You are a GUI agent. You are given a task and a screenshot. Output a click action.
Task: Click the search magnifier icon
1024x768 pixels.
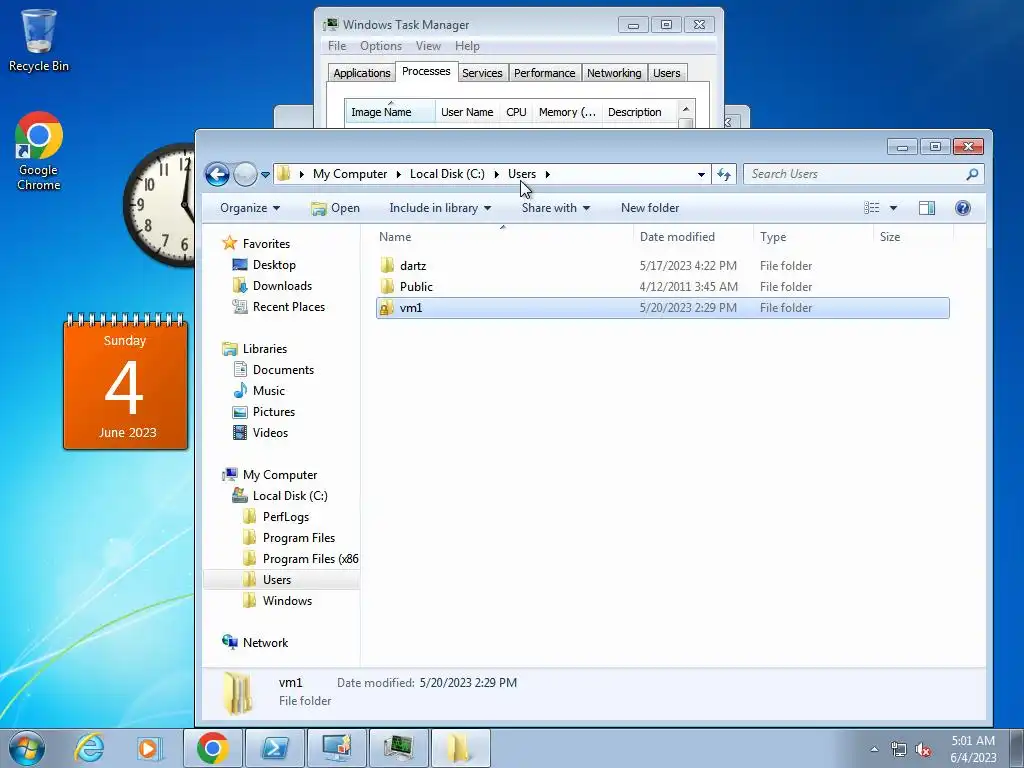[x=972, y=174]
